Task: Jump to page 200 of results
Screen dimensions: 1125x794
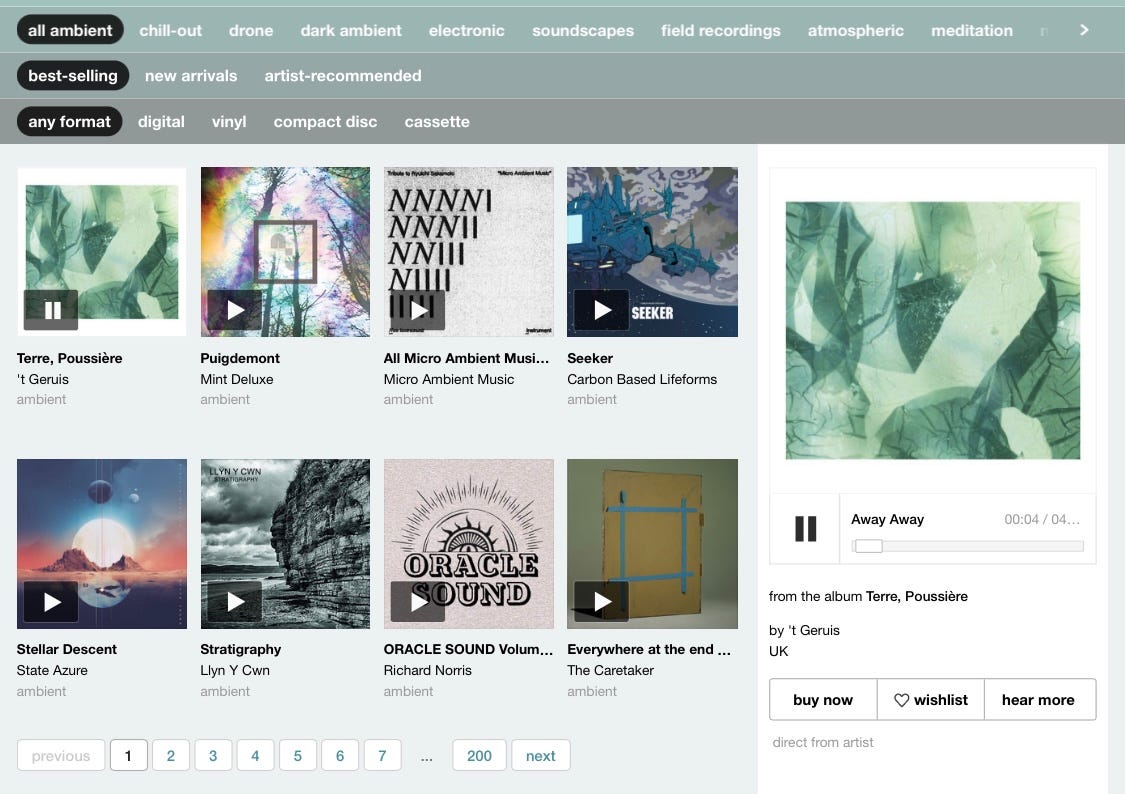Action: coord(479,755)
